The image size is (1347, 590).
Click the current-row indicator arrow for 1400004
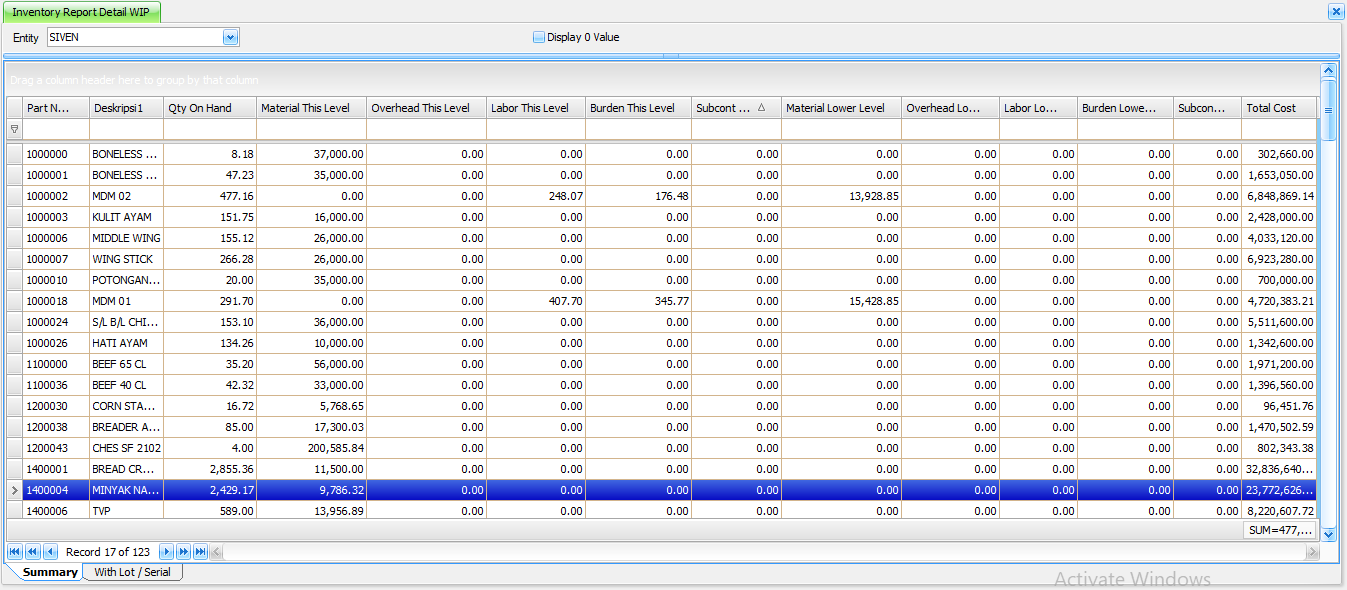(x=15, y=490)
